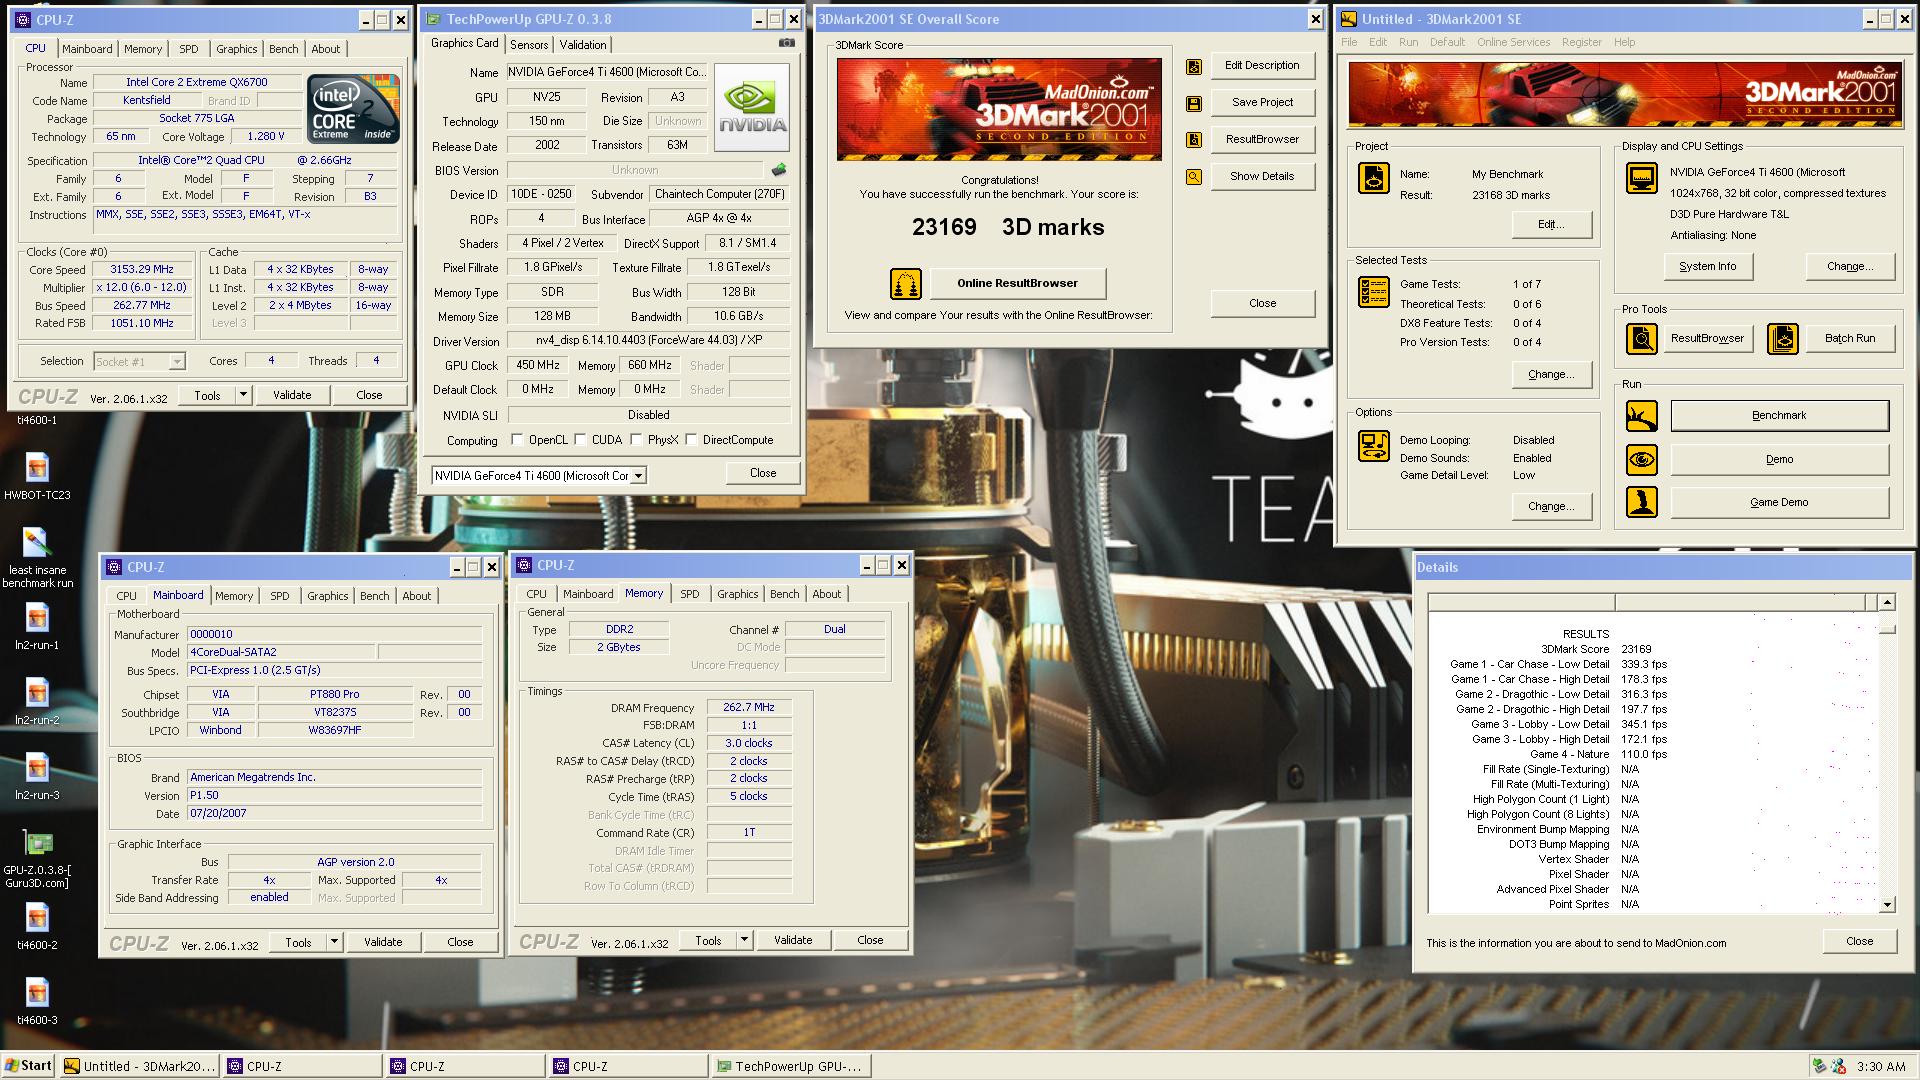
Task: Open the ln2-run-3 desktop icon
Action: (x=37, y=776)
